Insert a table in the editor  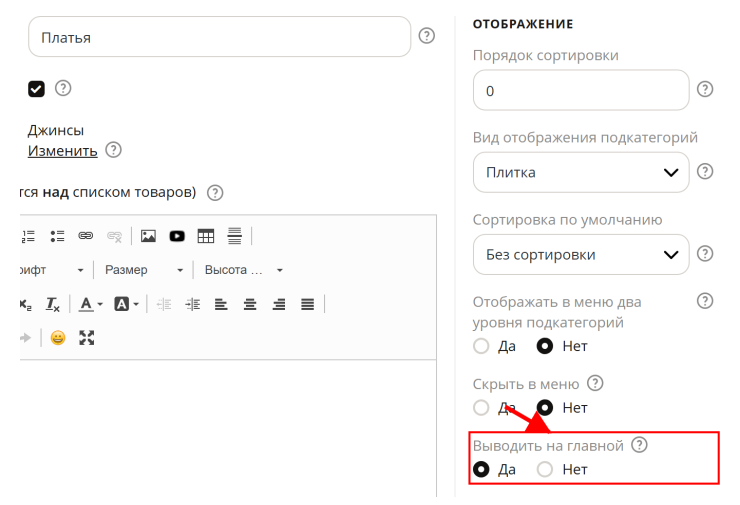[206, 236]
